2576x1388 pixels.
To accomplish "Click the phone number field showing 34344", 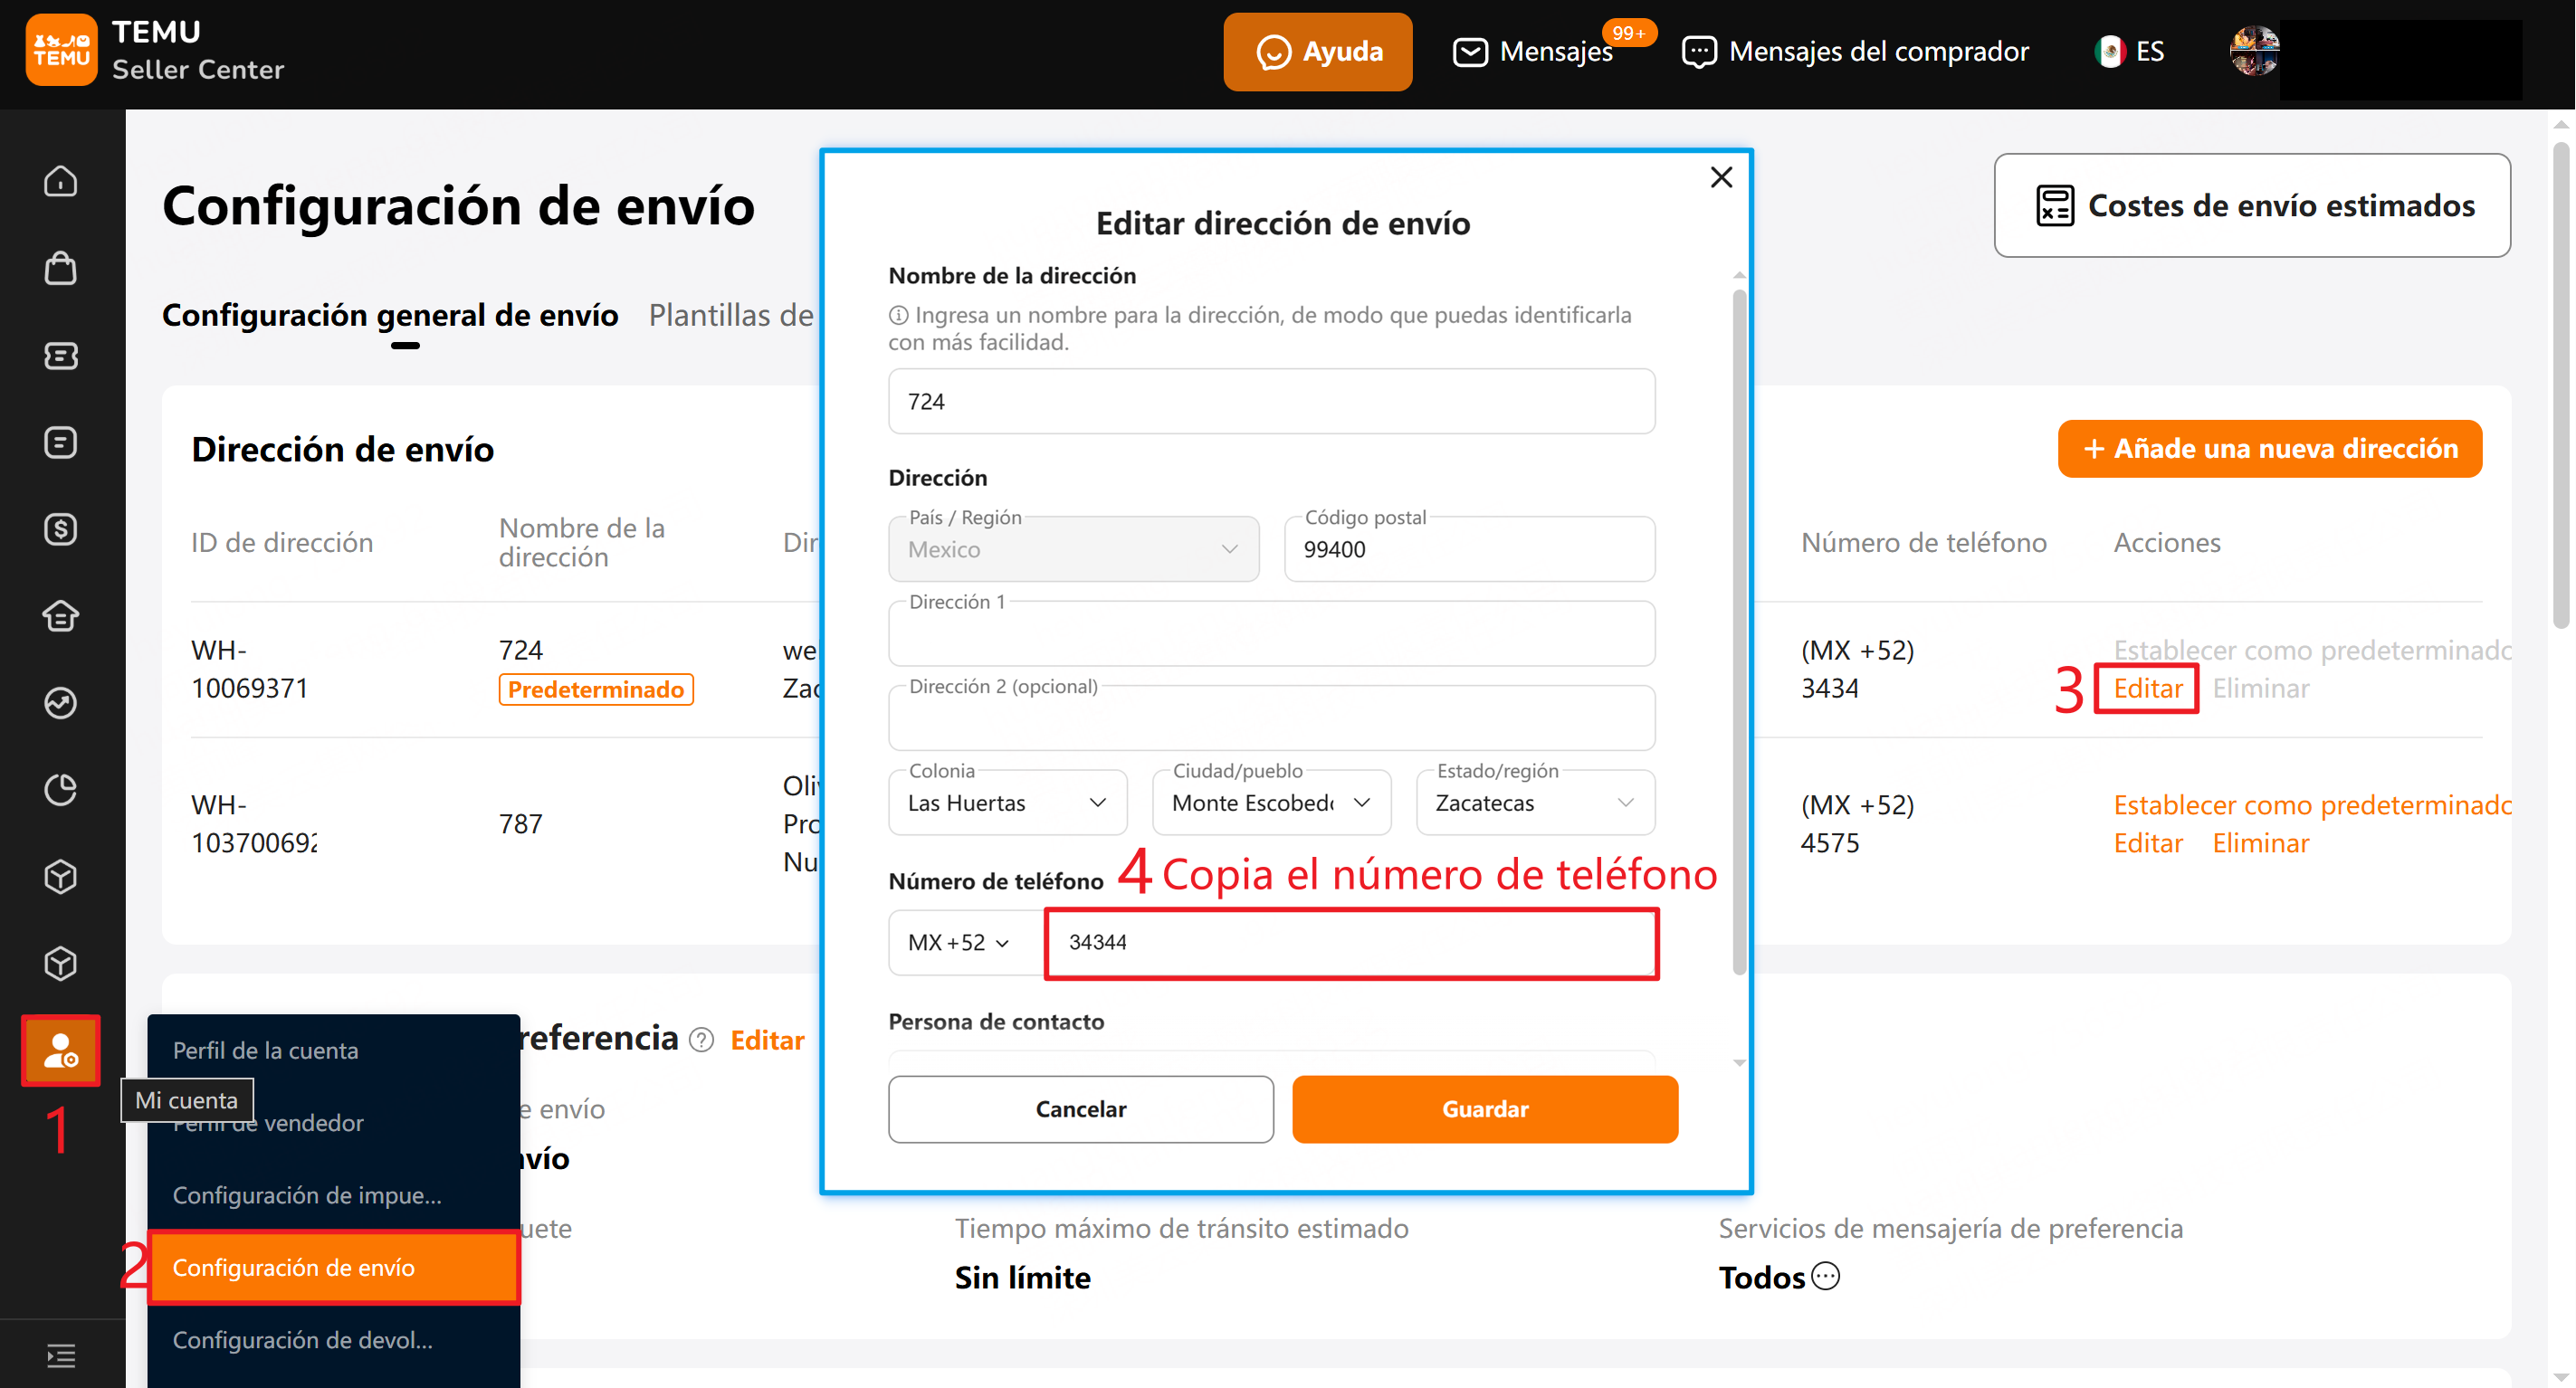I will (1351, 942).
